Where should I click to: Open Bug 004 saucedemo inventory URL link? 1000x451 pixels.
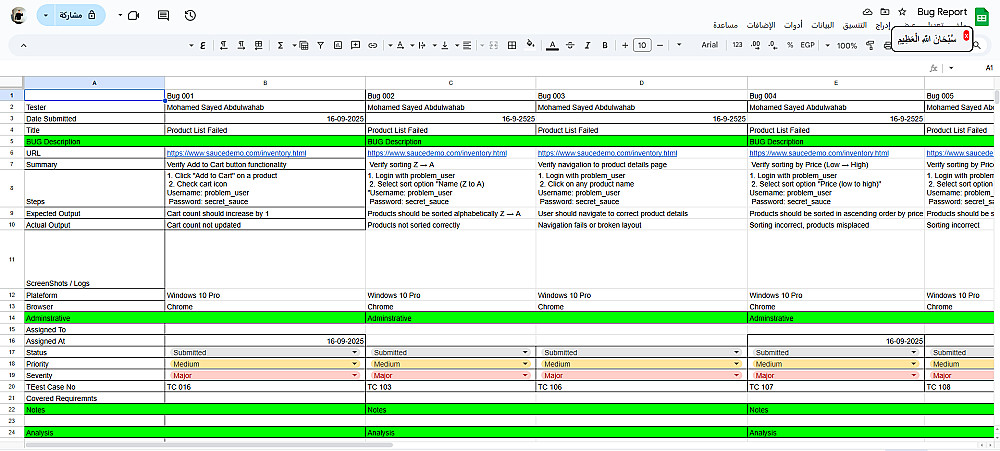coord(819,153)
